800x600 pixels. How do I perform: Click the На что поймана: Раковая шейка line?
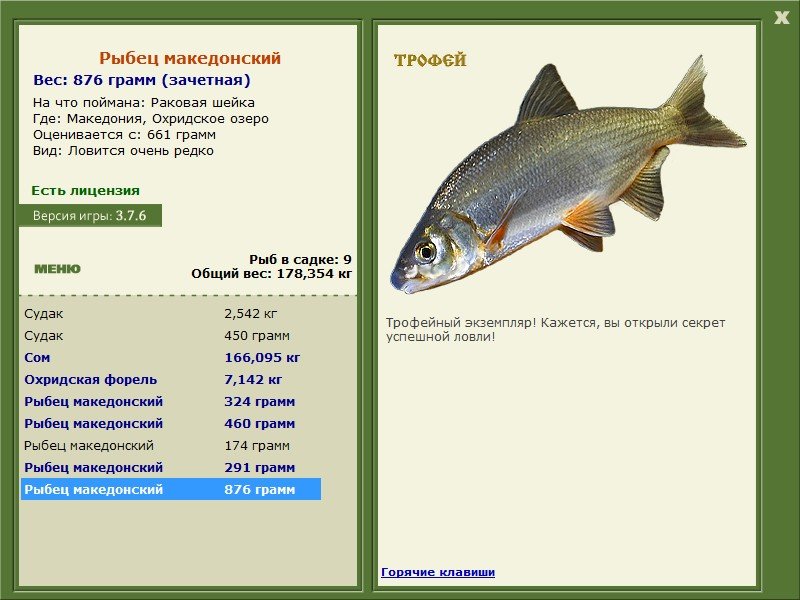tap(144, 103)
